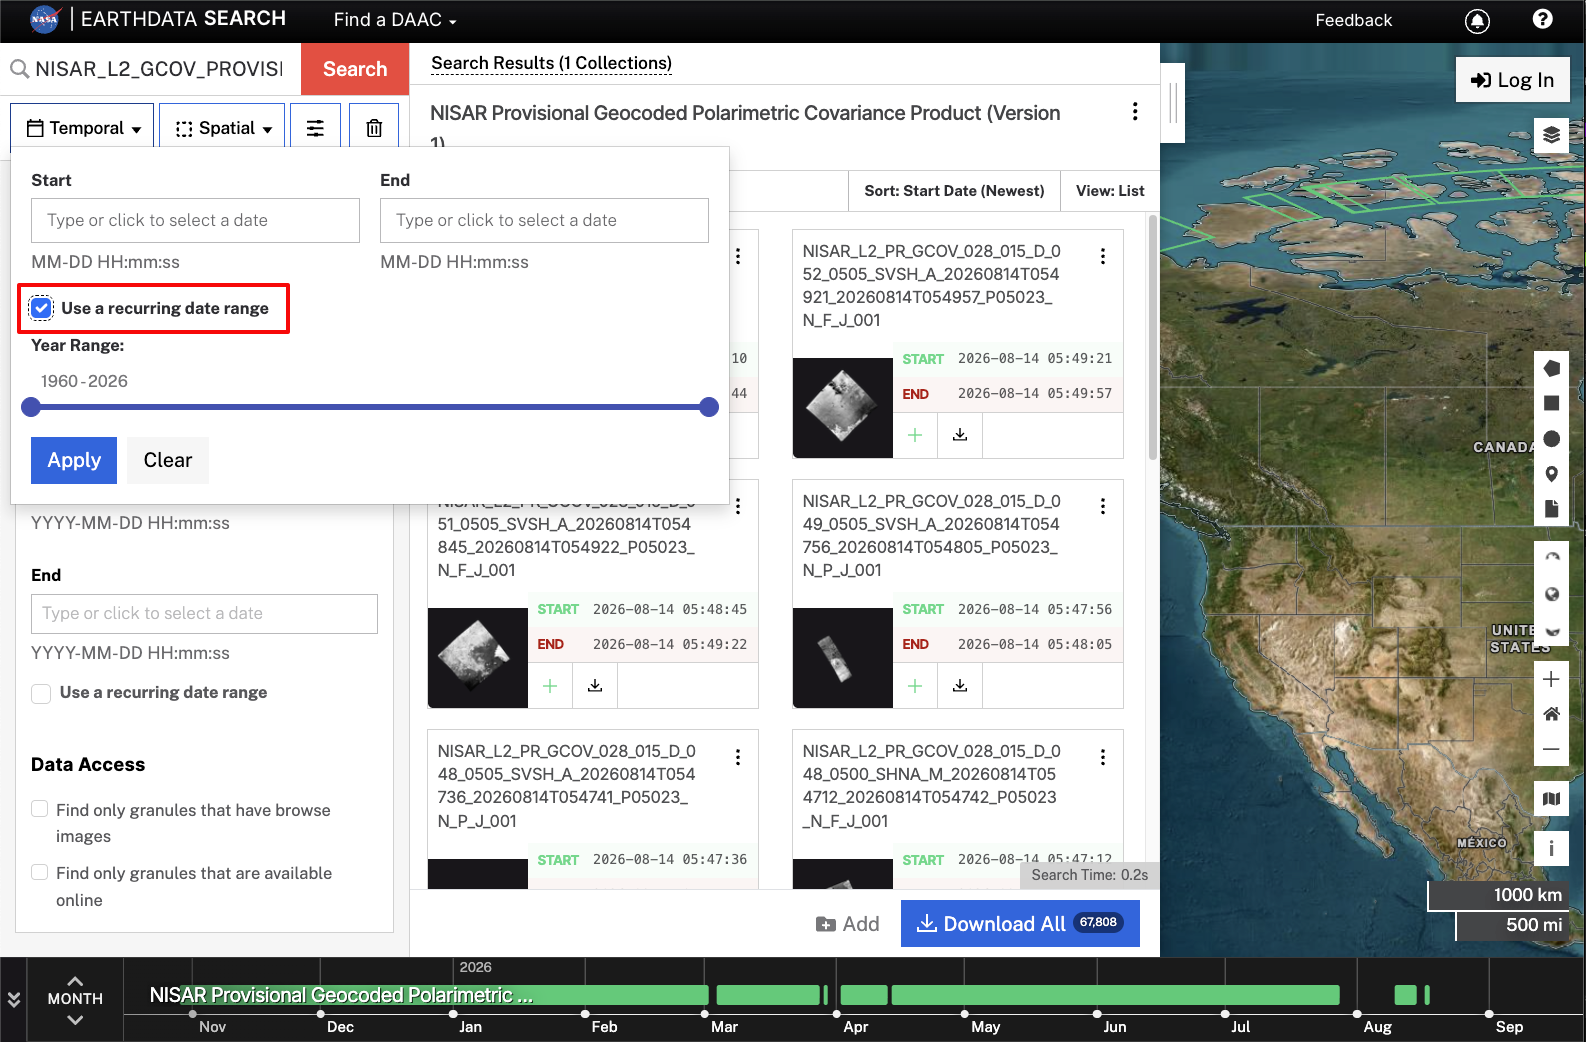Screen dimensions: 1586x1042
Task: Click the NISAR_L2_GCOV search box
Action: [158, 69]
